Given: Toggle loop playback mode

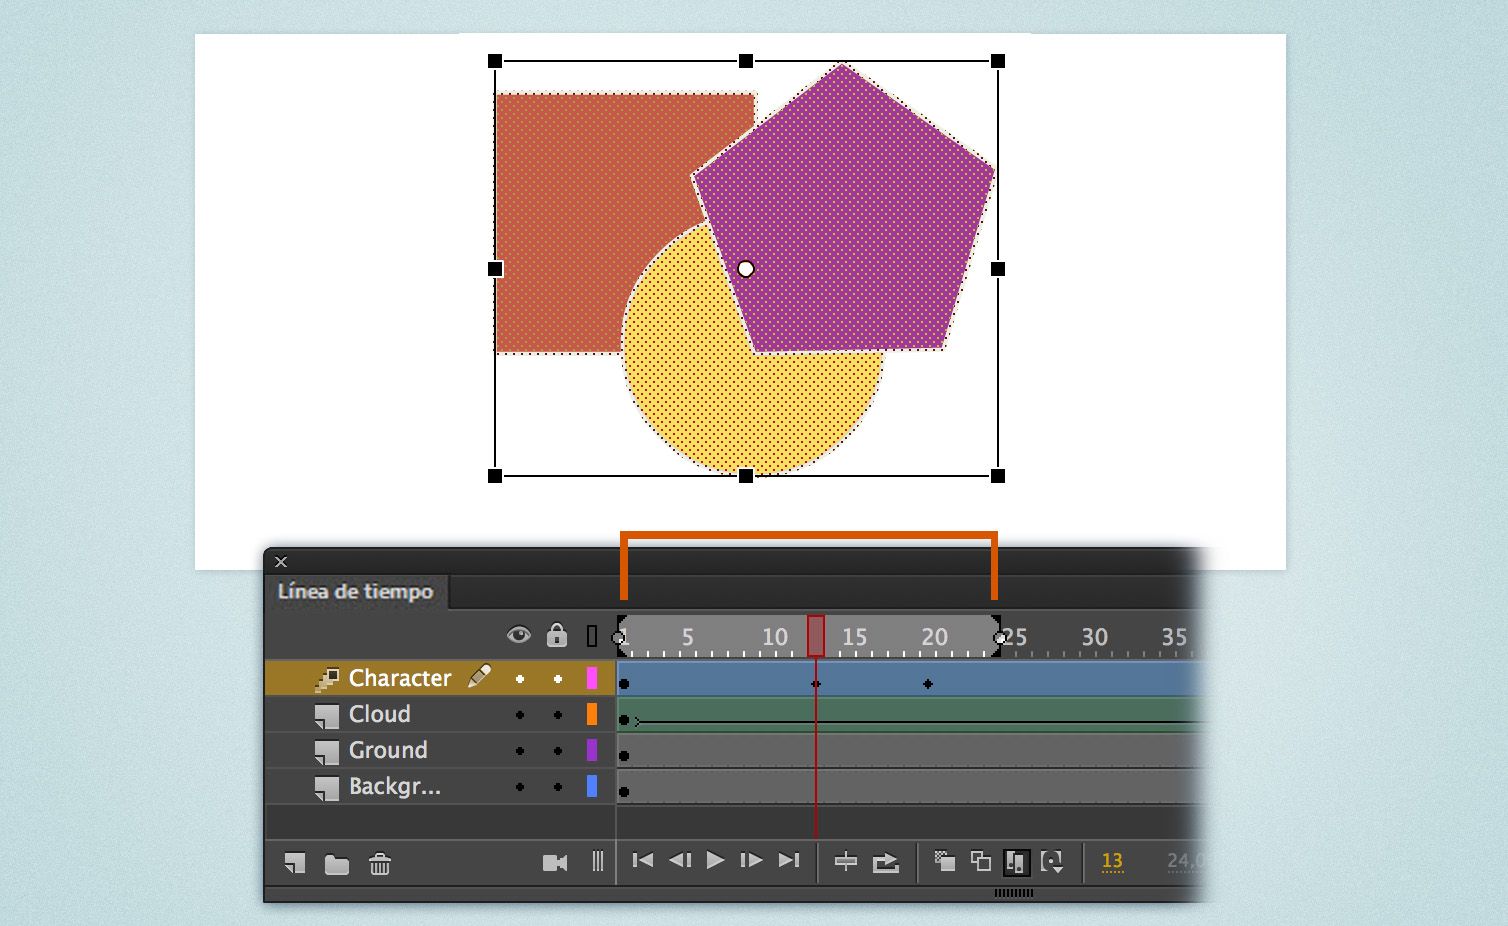Looking at the screenshot, I should click(884, 862).
